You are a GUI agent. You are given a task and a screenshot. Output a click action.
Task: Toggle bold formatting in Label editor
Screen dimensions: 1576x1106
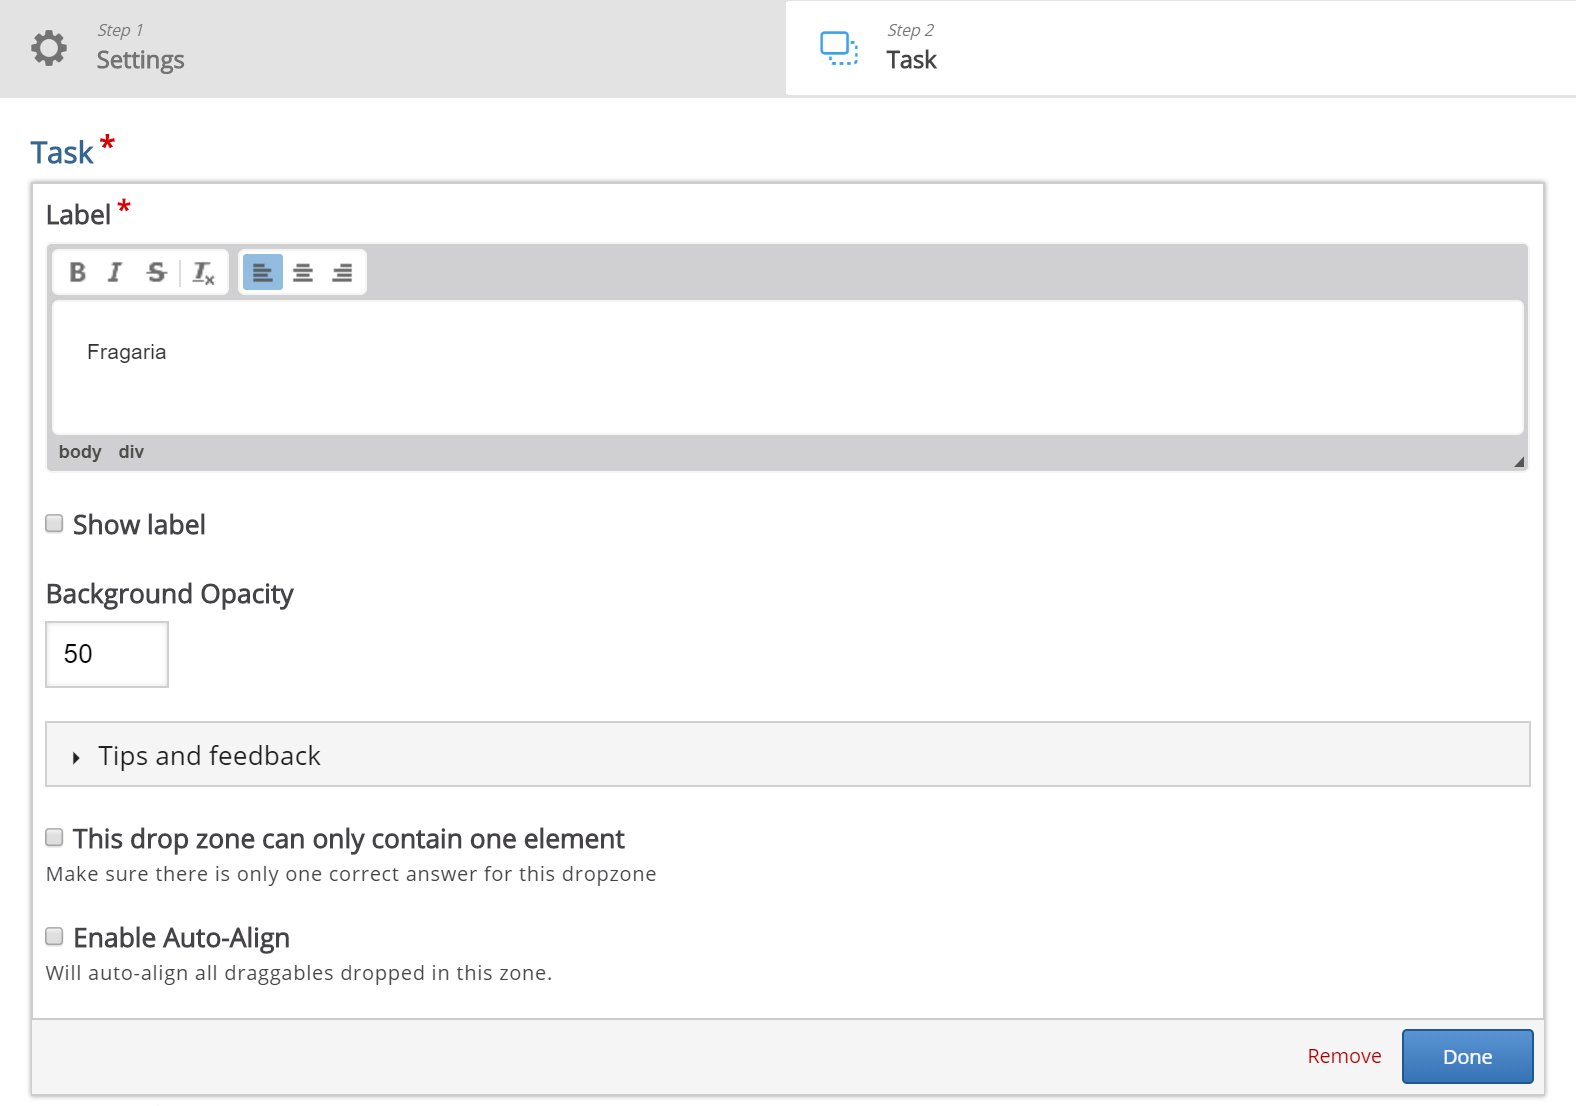77,272
